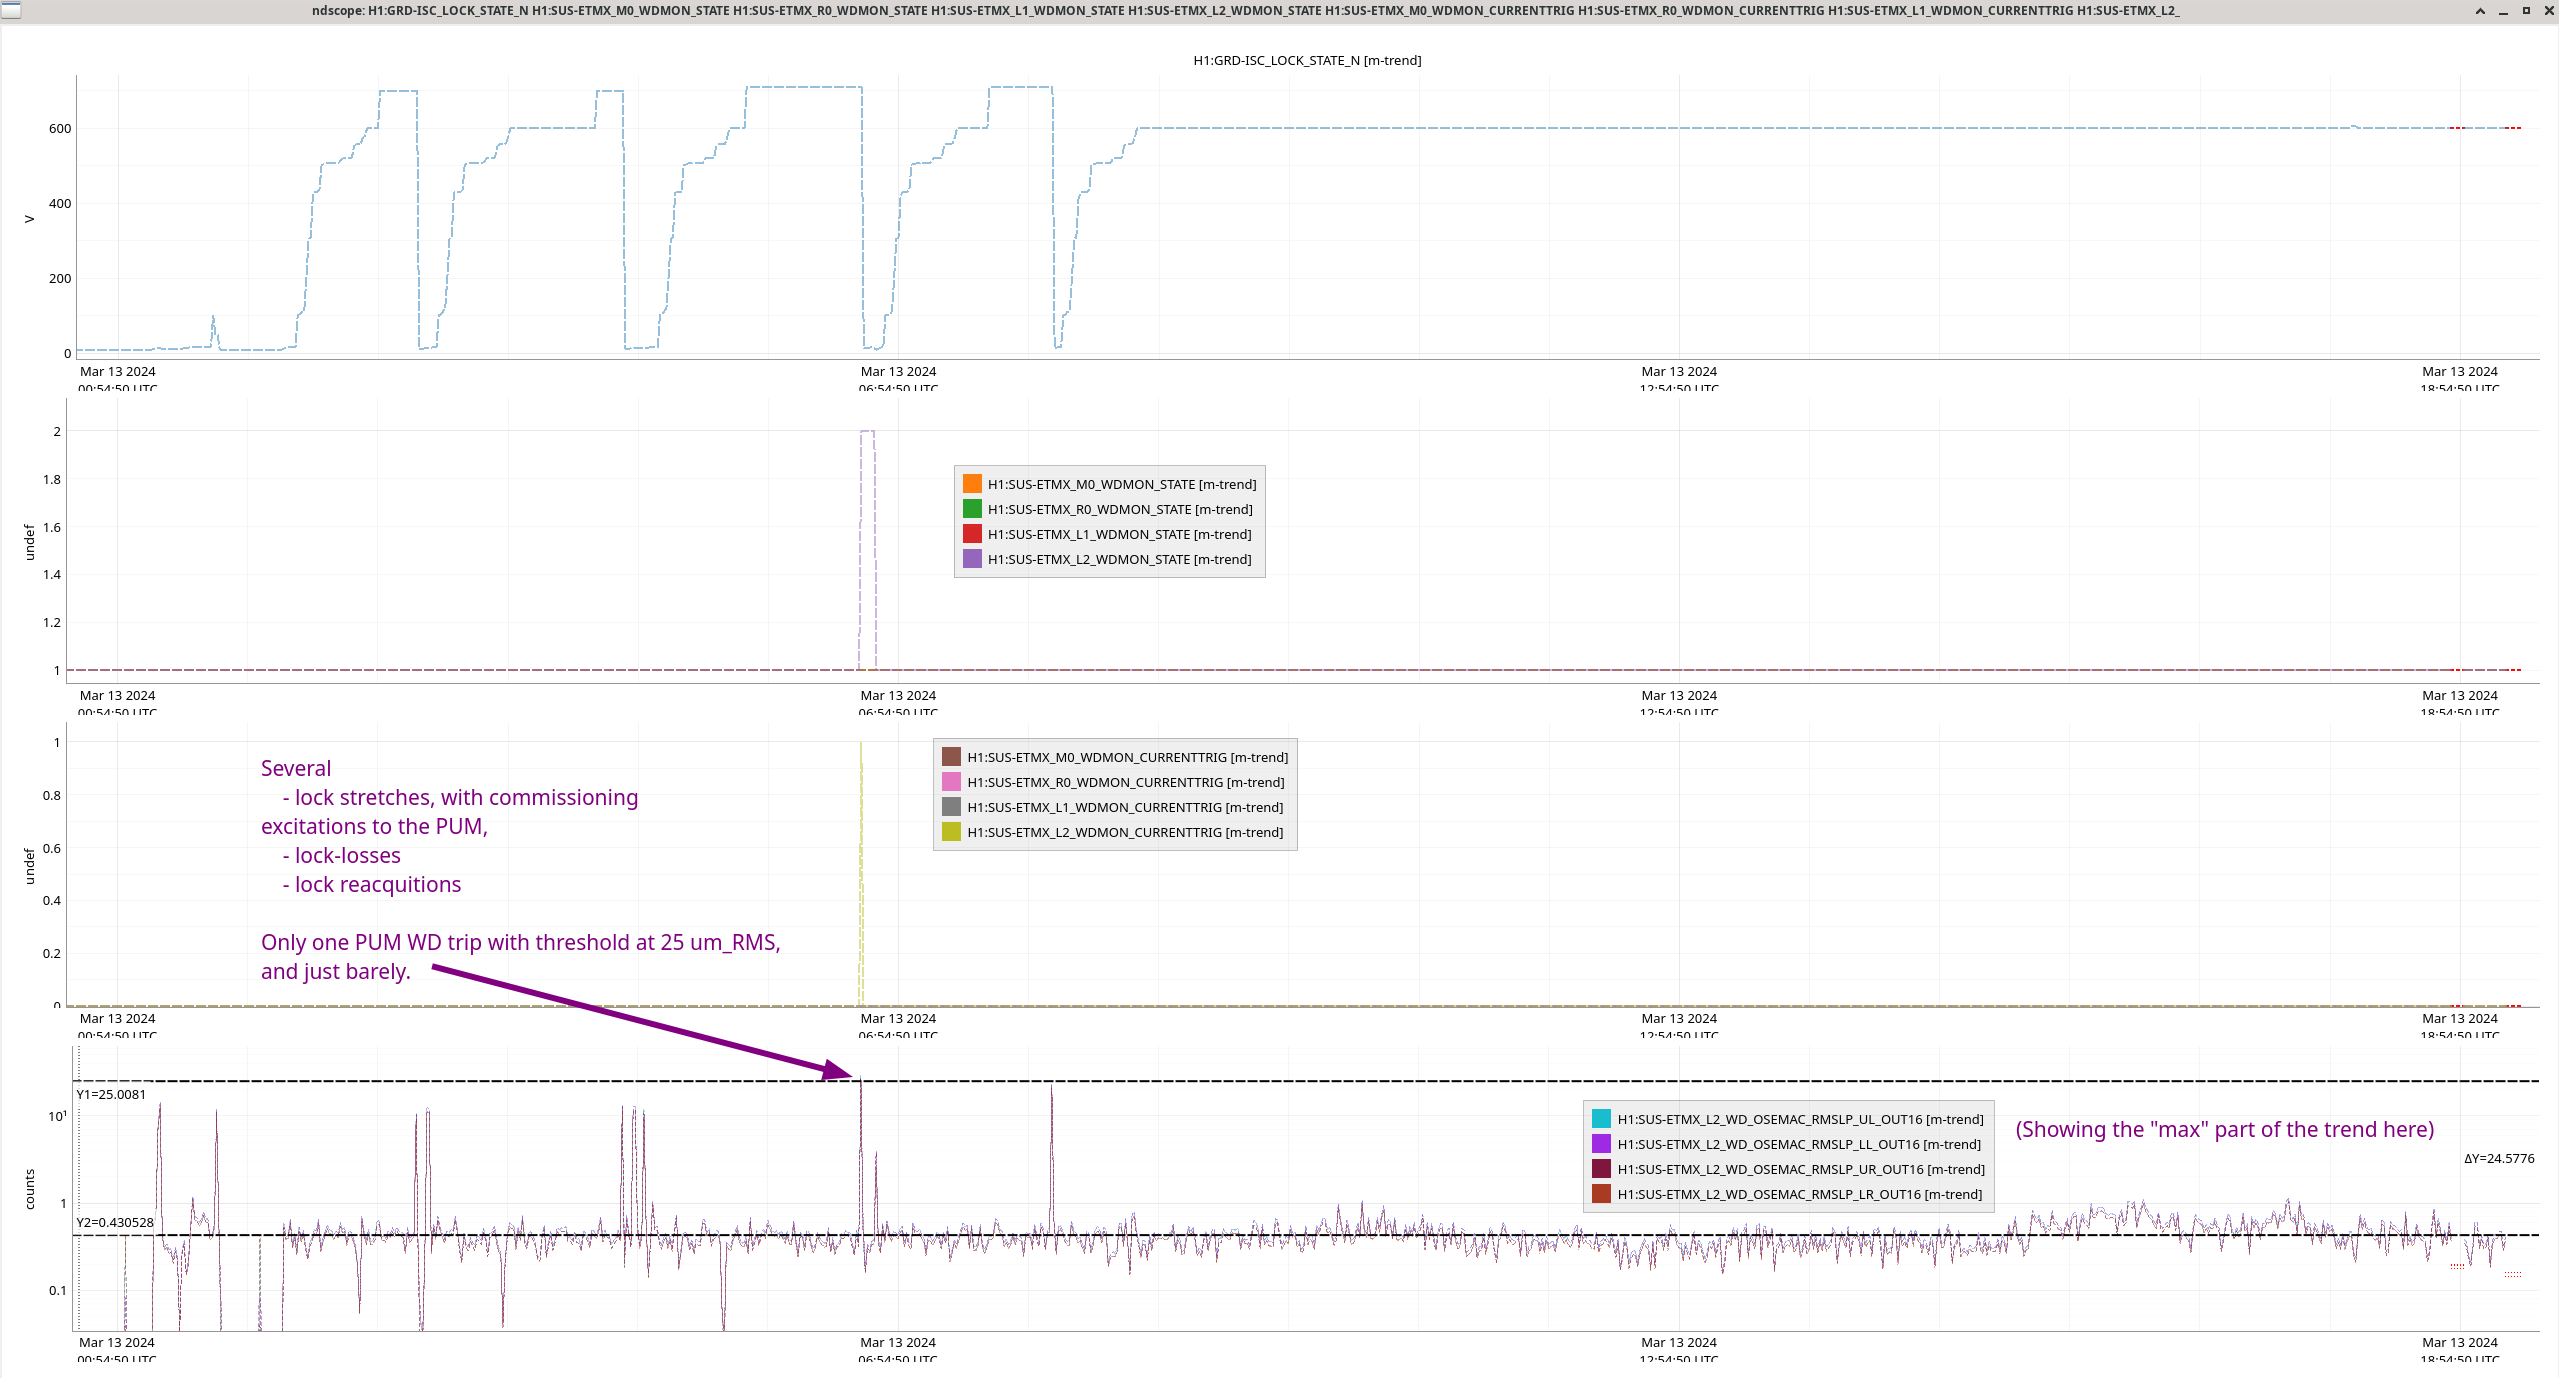Screen dimensions: 2559x1378
Task: Select the RMSLP_UR_OUT16 legend entry text
Action: (1800, 1169)
